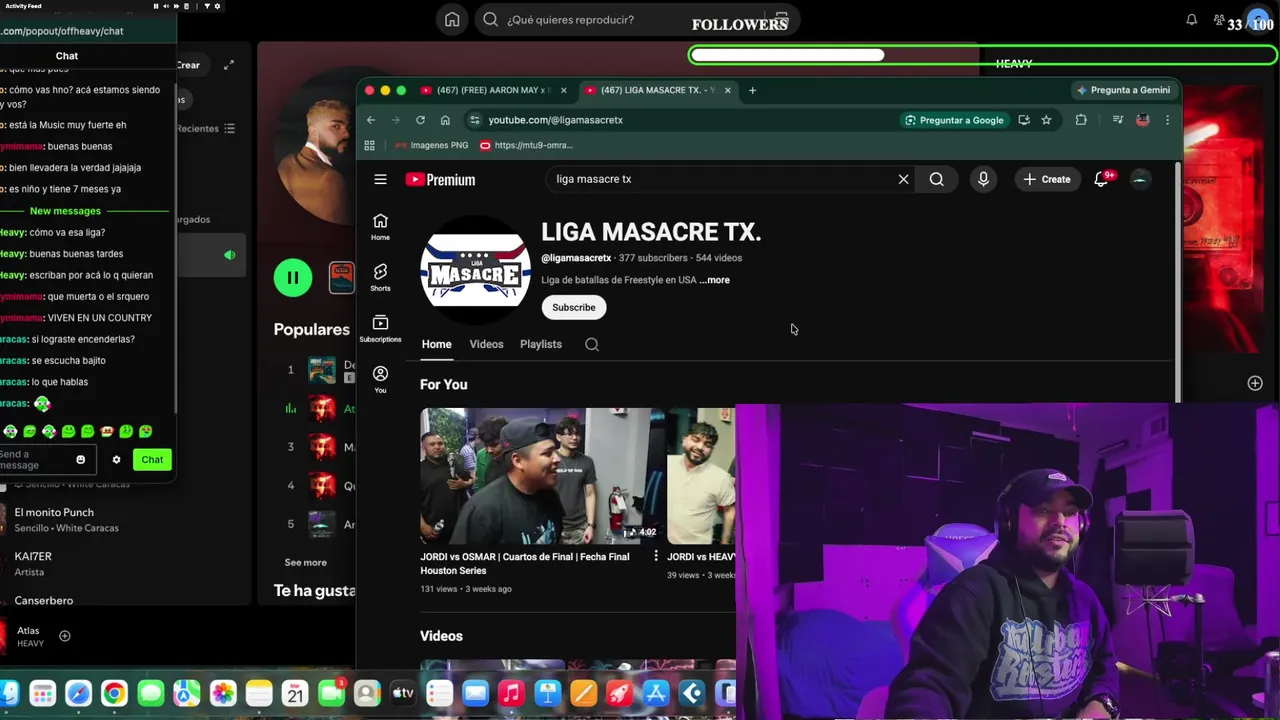1280x720 pixels.
Task: Pause the Spotify artist playback
Action: click(293, 277)
